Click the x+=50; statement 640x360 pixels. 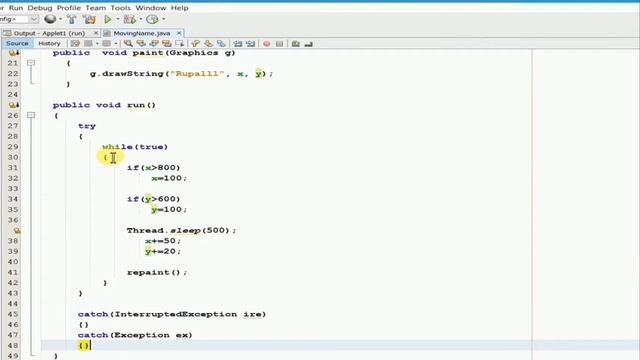tap(162, 241)
